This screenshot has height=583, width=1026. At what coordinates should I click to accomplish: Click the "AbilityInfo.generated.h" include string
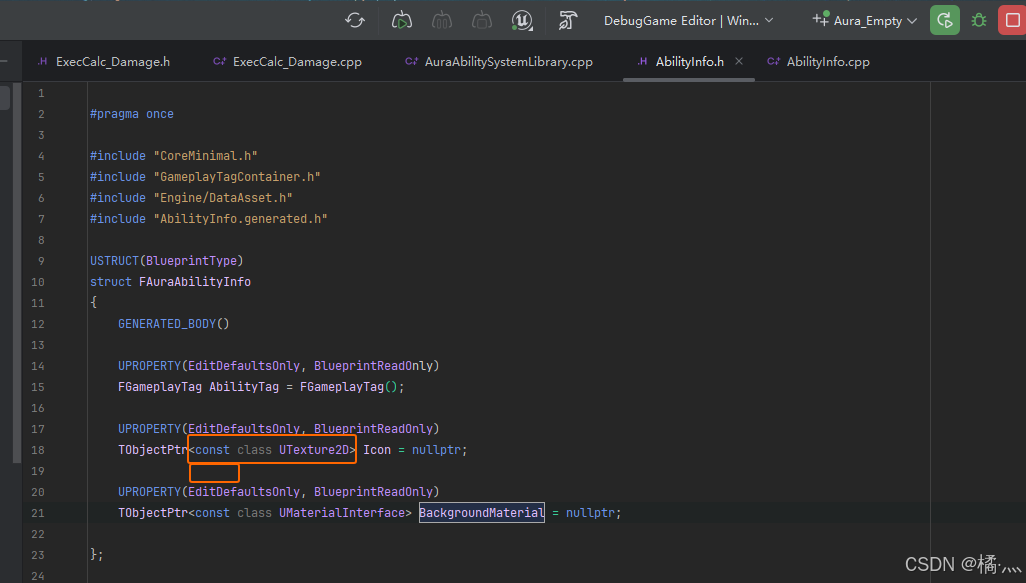[x=240, y=219]
